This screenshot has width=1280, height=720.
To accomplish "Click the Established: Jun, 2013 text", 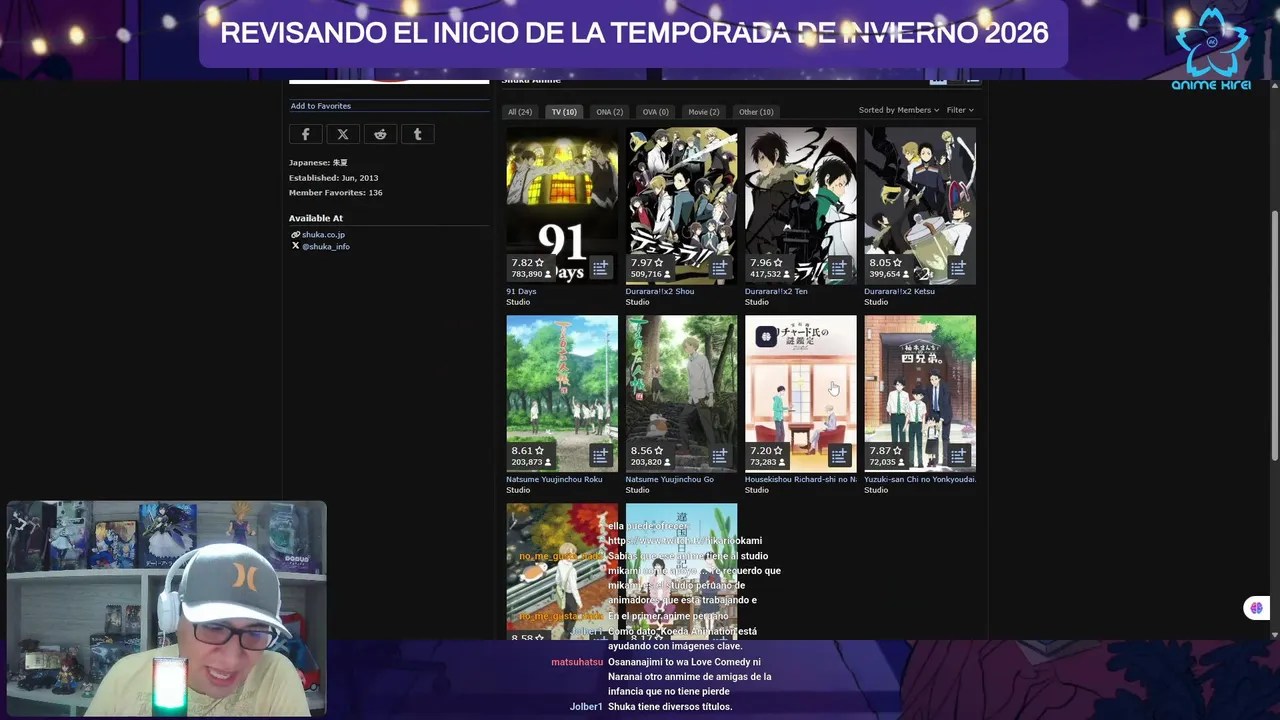I will tap(334, 178).
